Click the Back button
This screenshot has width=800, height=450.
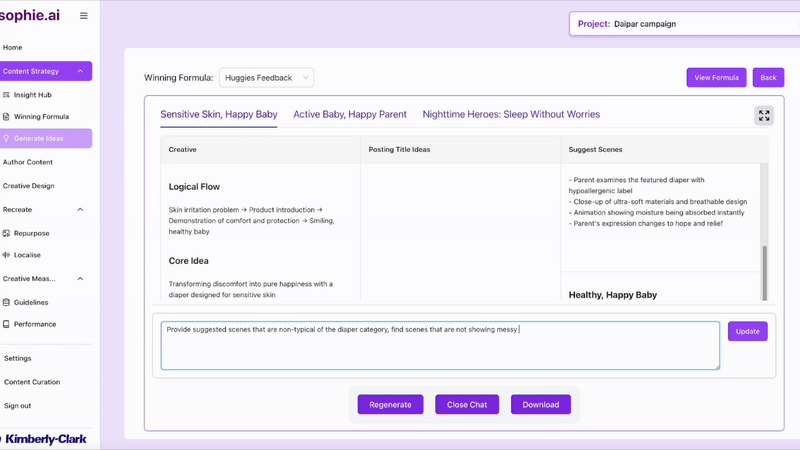768,78
